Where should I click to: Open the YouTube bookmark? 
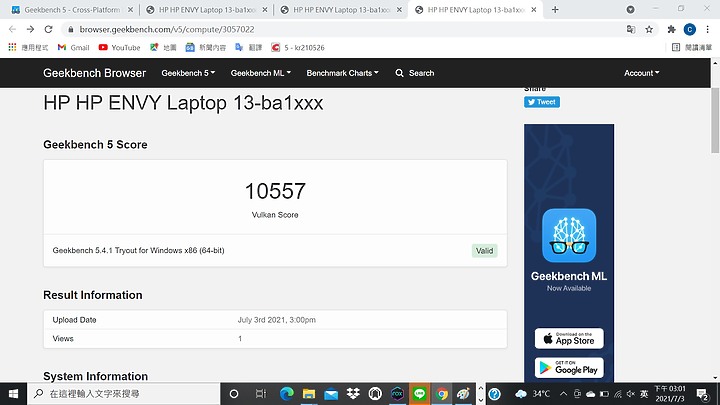coord(119,47)
